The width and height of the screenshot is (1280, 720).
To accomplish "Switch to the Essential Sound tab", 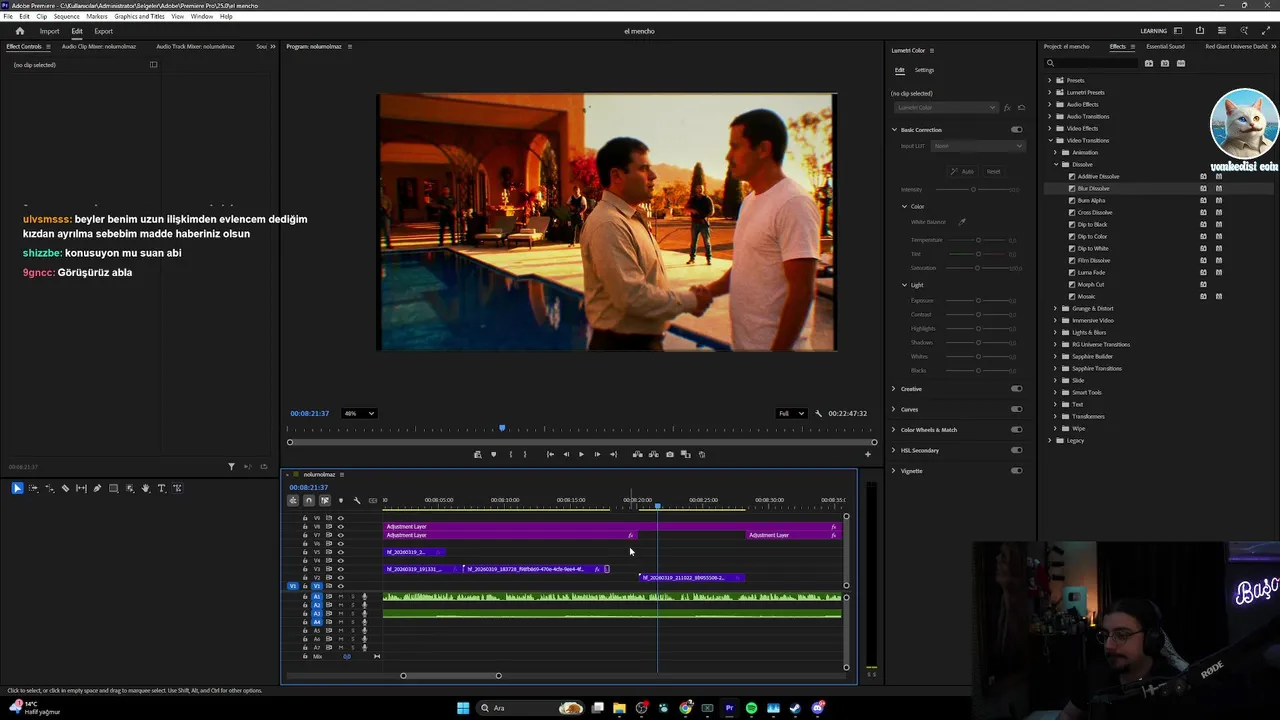I will click(1164, 46).
